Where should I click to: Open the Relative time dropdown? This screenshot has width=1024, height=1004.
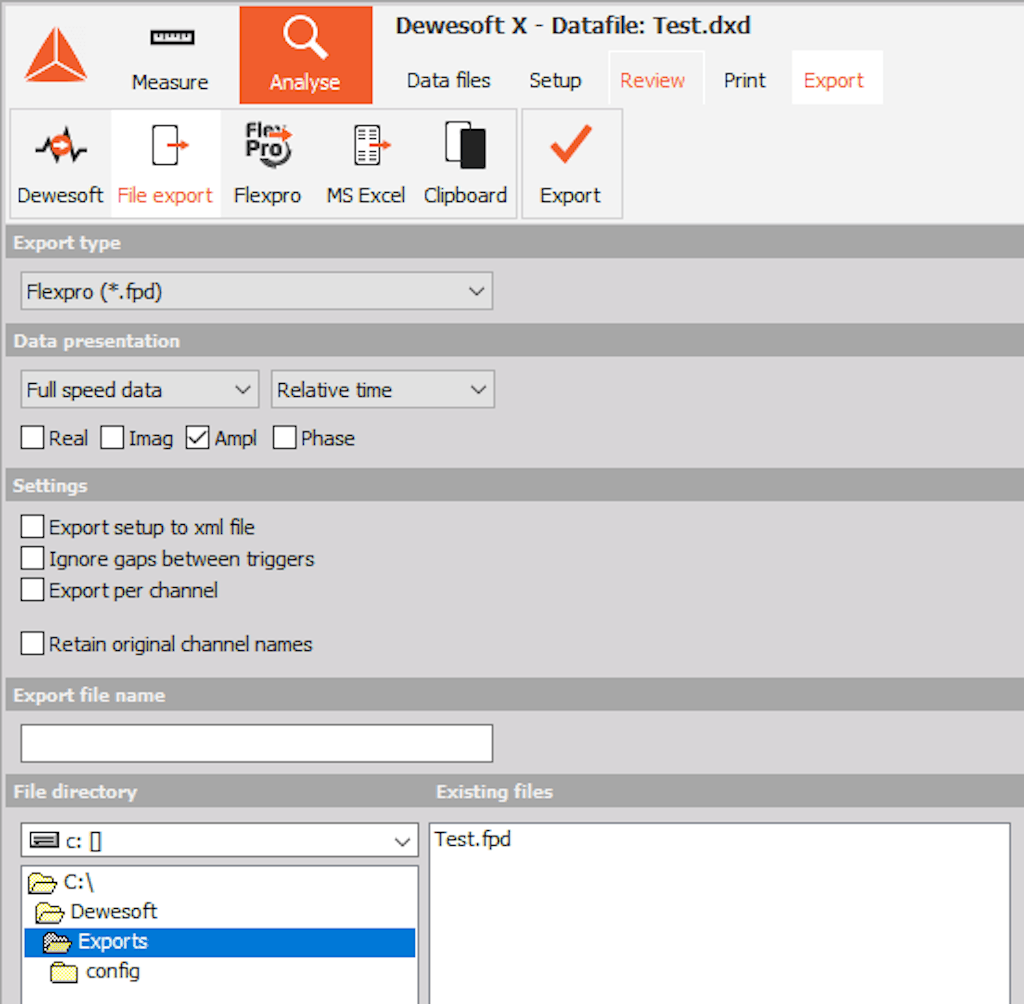tap(383, 390)
